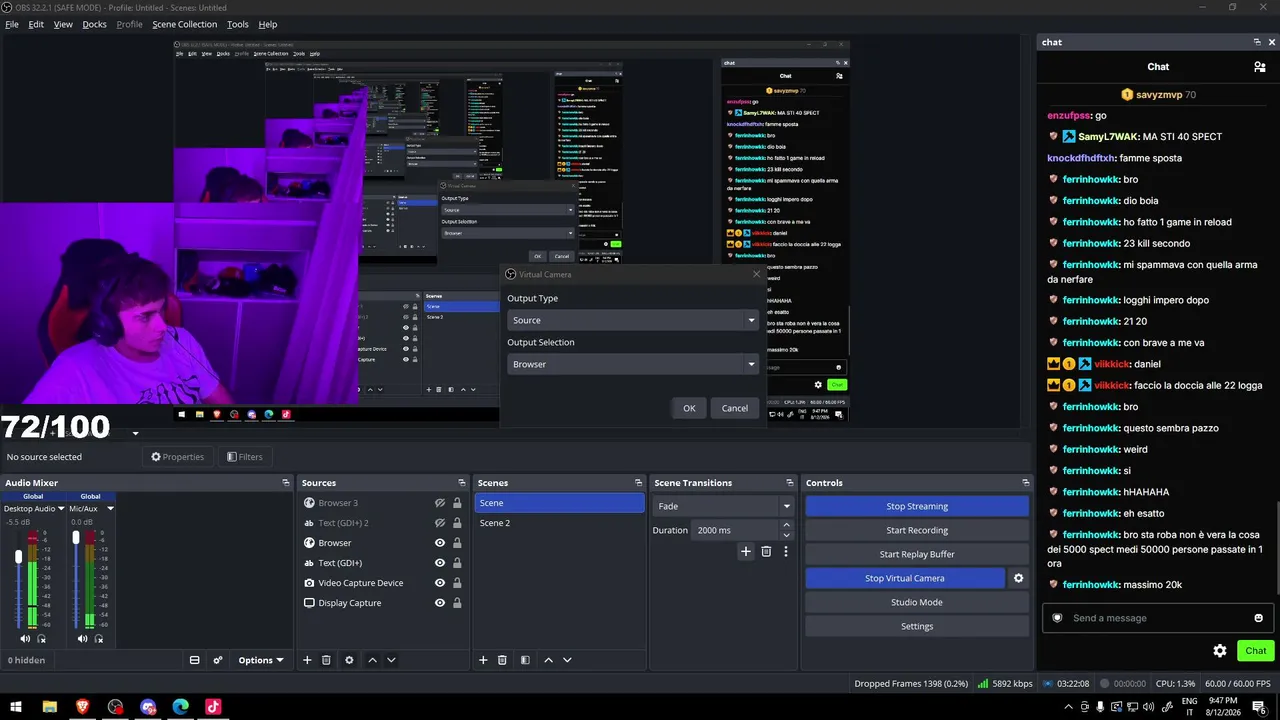Adjust the Mic/Aux volume slider
1280x720 pixels.
pyautogui.click(x=75, y=538)
